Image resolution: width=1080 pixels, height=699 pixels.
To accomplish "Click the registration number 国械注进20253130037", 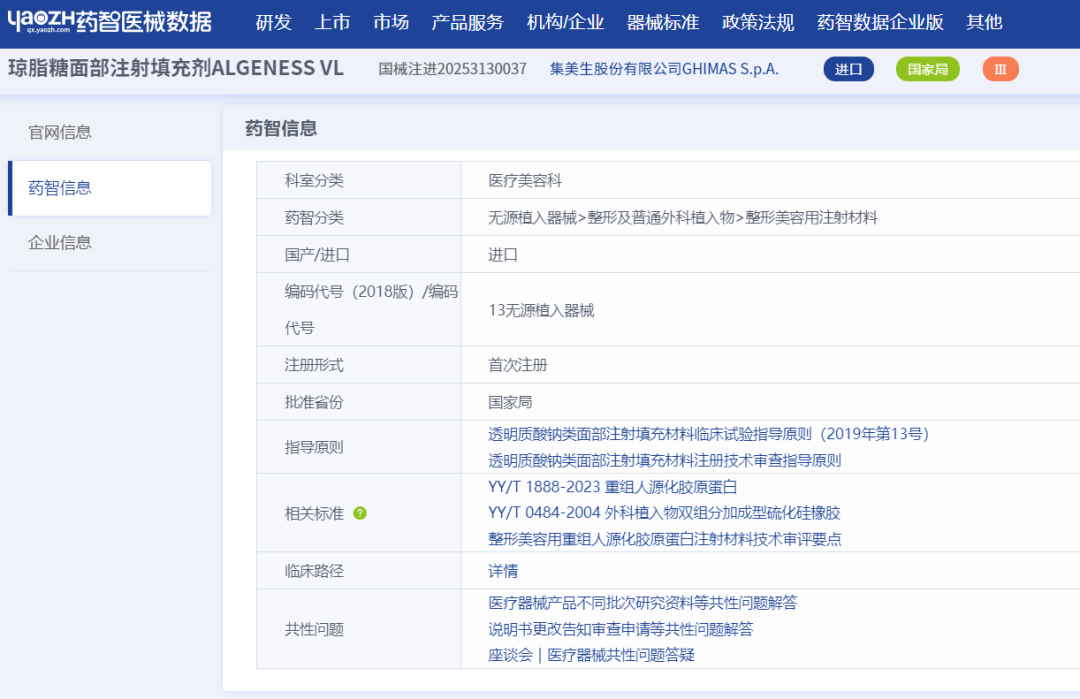I will 453,69.
